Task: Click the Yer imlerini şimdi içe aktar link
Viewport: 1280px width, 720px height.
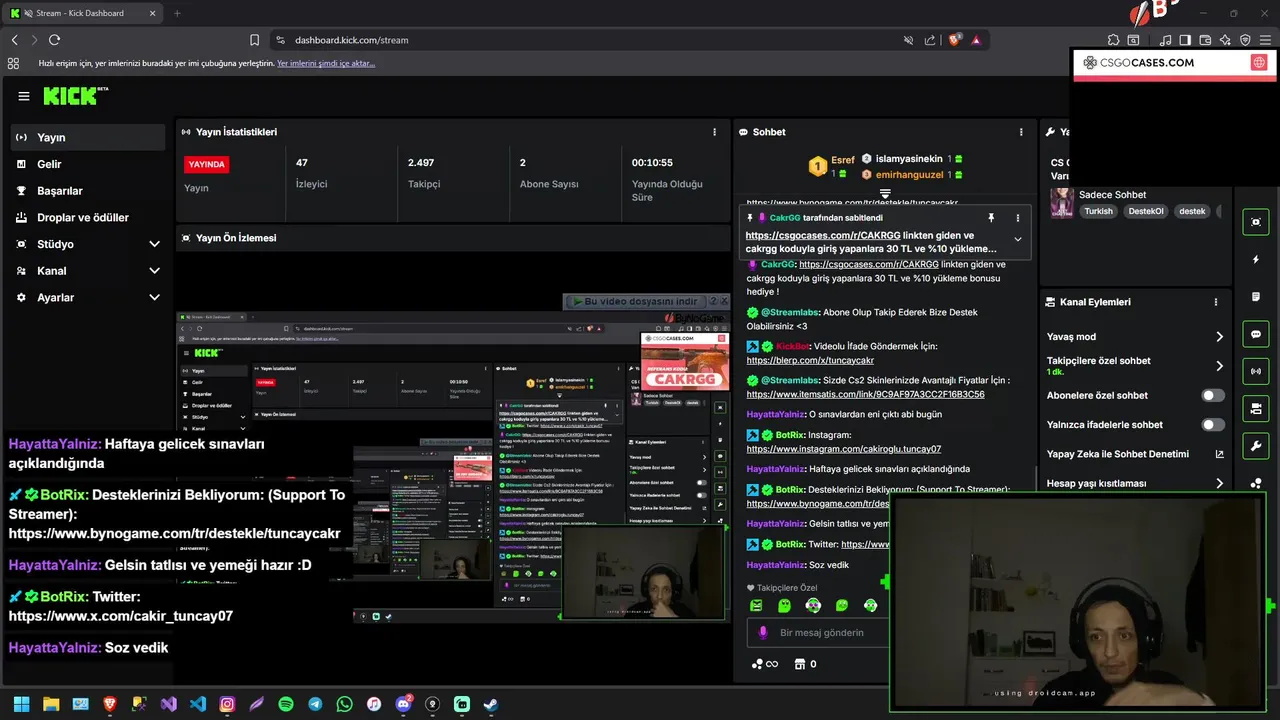Action: [326, 63]
